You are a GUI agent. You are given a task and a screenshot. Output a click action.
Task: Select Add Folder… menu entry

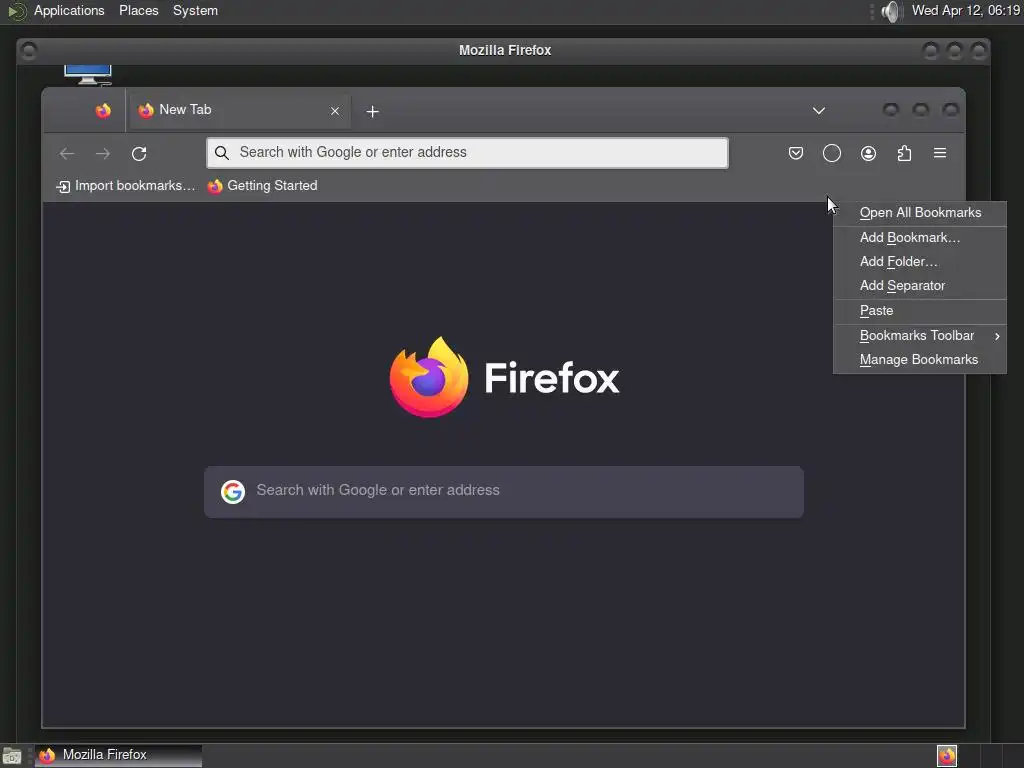920,262
